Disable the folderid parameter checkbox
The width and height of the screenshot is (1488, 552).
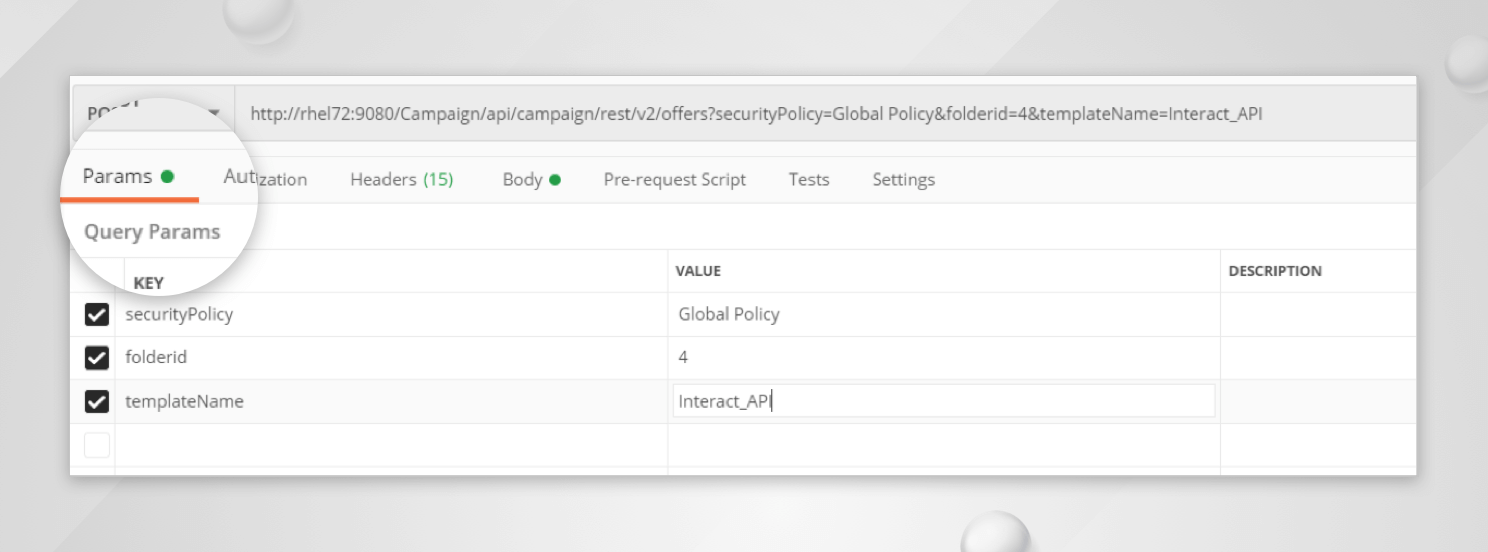point(97,358)
